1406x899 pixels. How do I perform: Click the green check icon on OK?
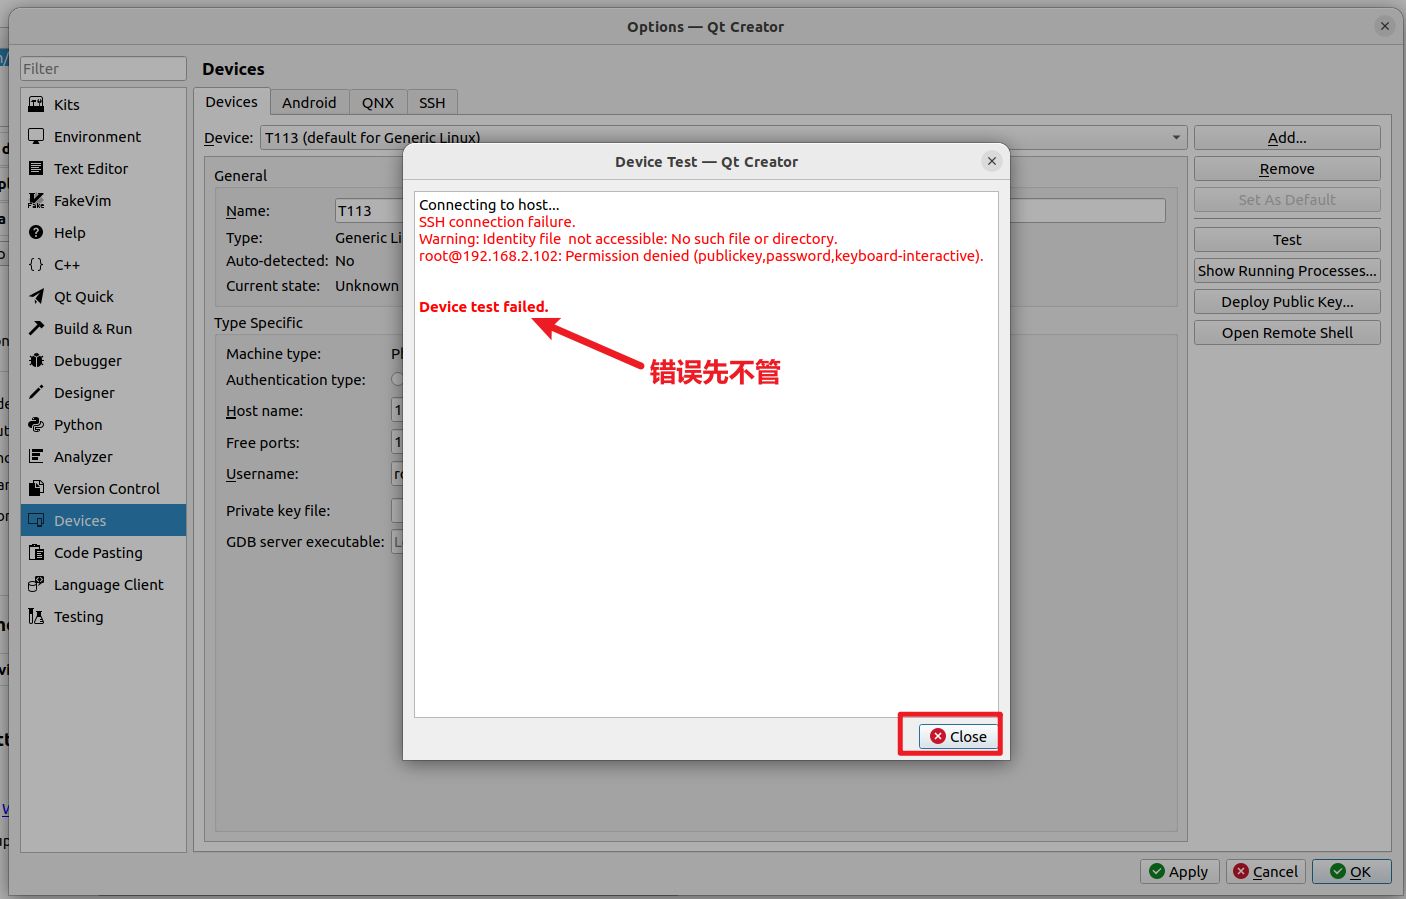pos(1338,871)
